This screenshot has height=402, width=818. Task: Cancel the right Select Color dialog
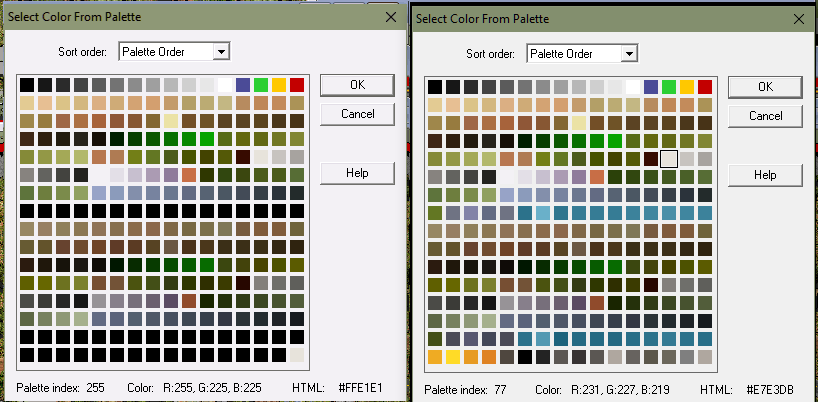click(x=765, y=116)
